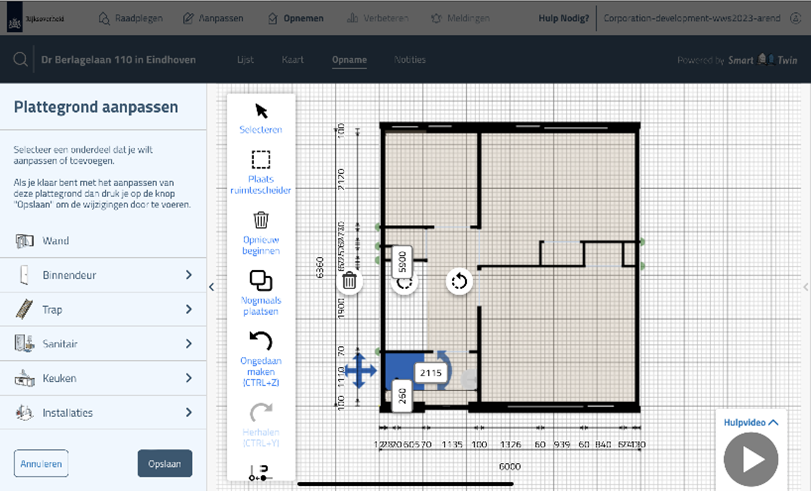Image resolution: width=811 pixels, height=491 pixels.
Task: Open the Notities tab
Action: pyautogui.click(x=410, y=60)
